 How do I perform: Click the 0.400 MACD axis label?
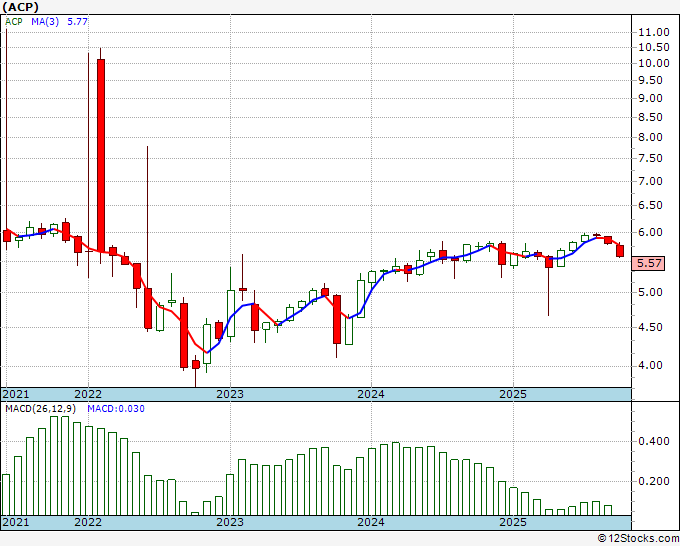click(x=654, y=441)
